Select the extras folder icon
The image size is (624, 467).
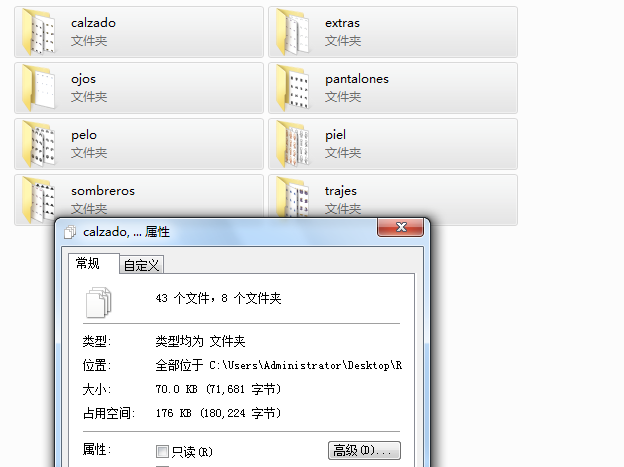[x=293, y=32]
